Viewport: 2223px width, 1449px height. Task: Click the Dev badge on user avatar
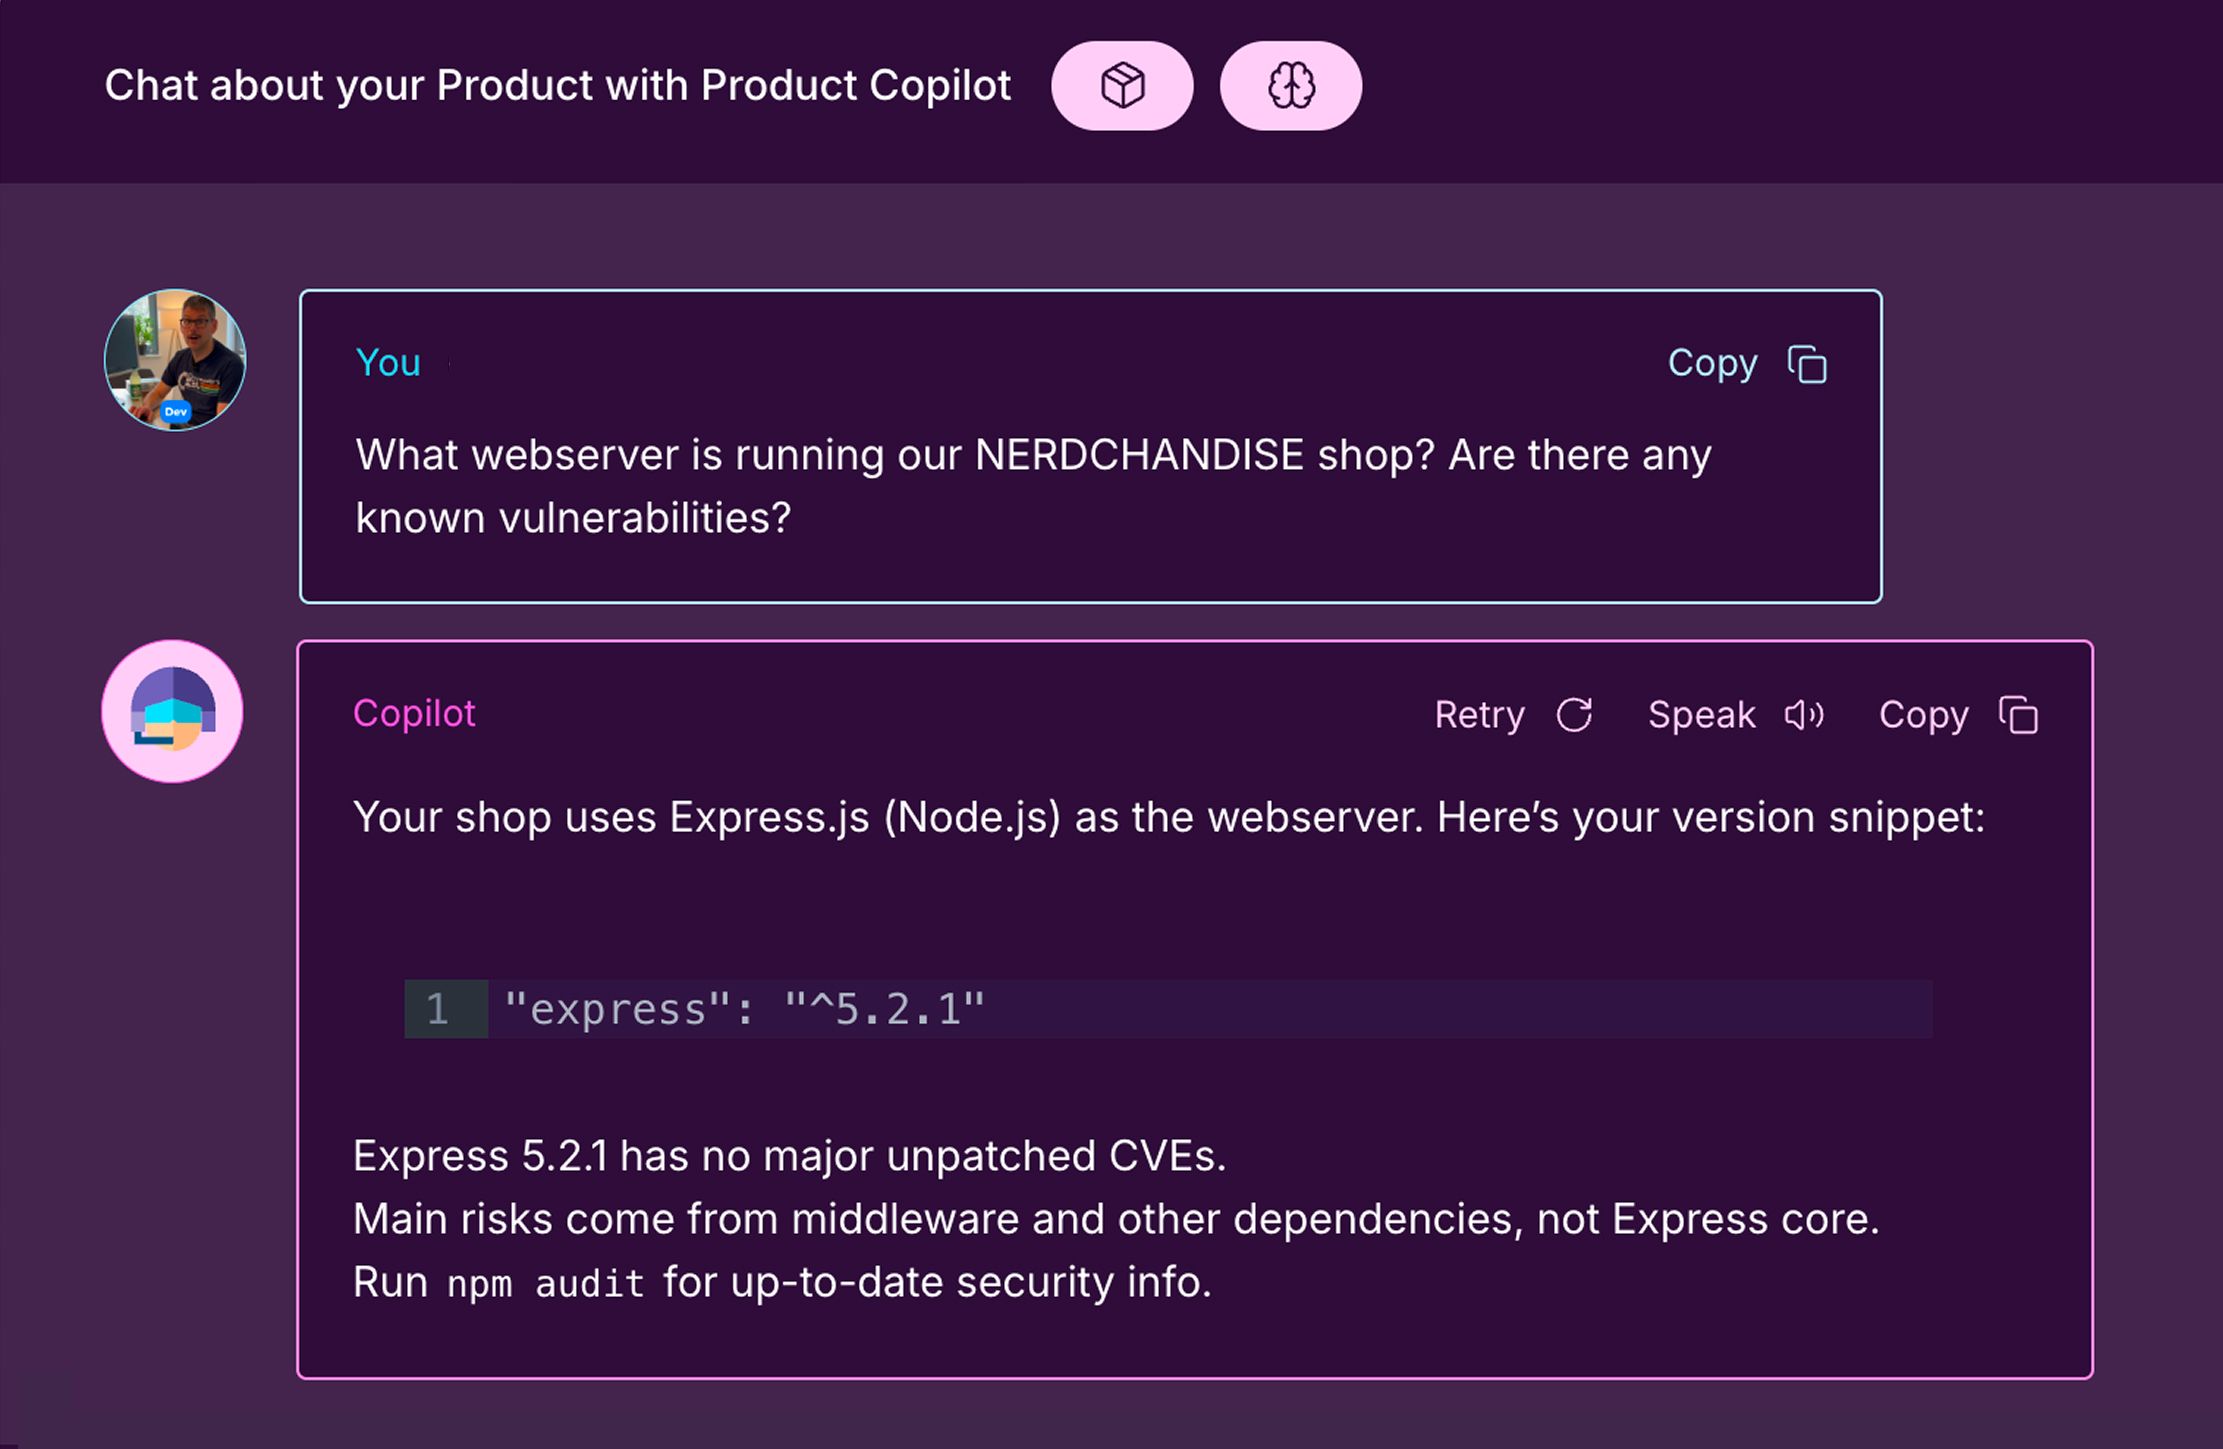[x=176, y=412]
